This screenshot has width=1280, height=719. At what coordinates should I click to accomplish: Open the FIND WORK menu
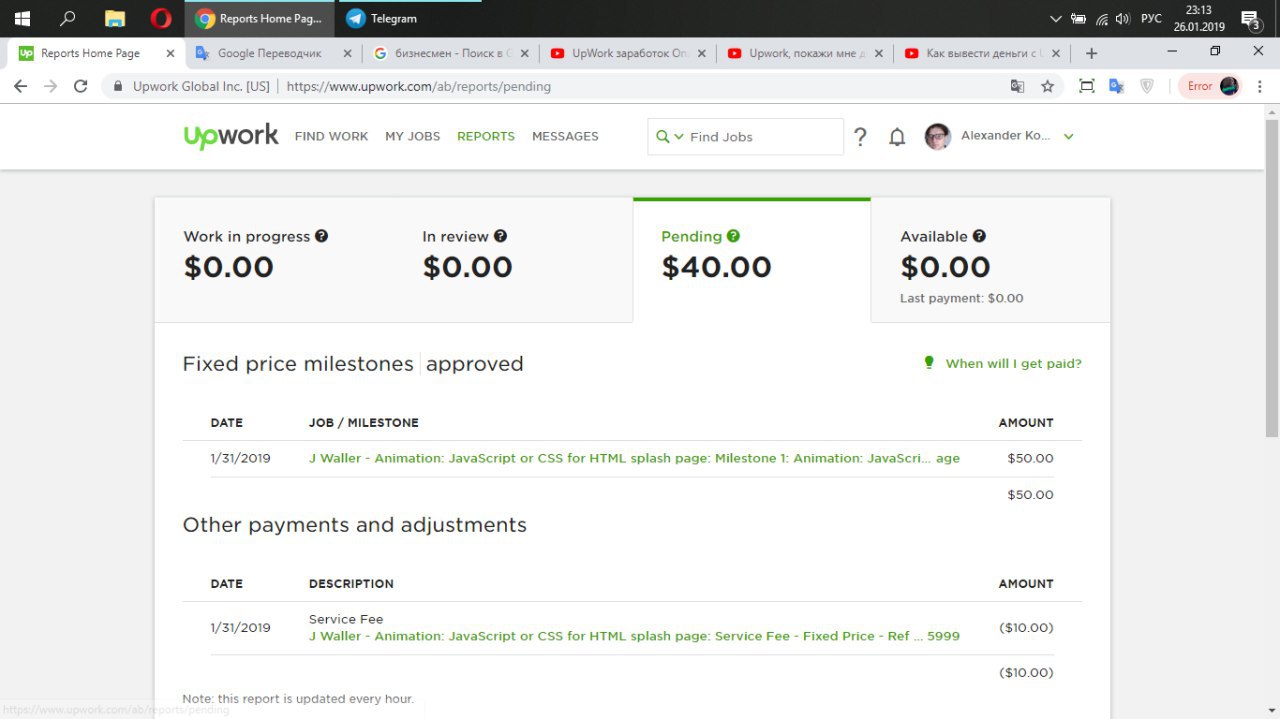[x=331, y=136]
